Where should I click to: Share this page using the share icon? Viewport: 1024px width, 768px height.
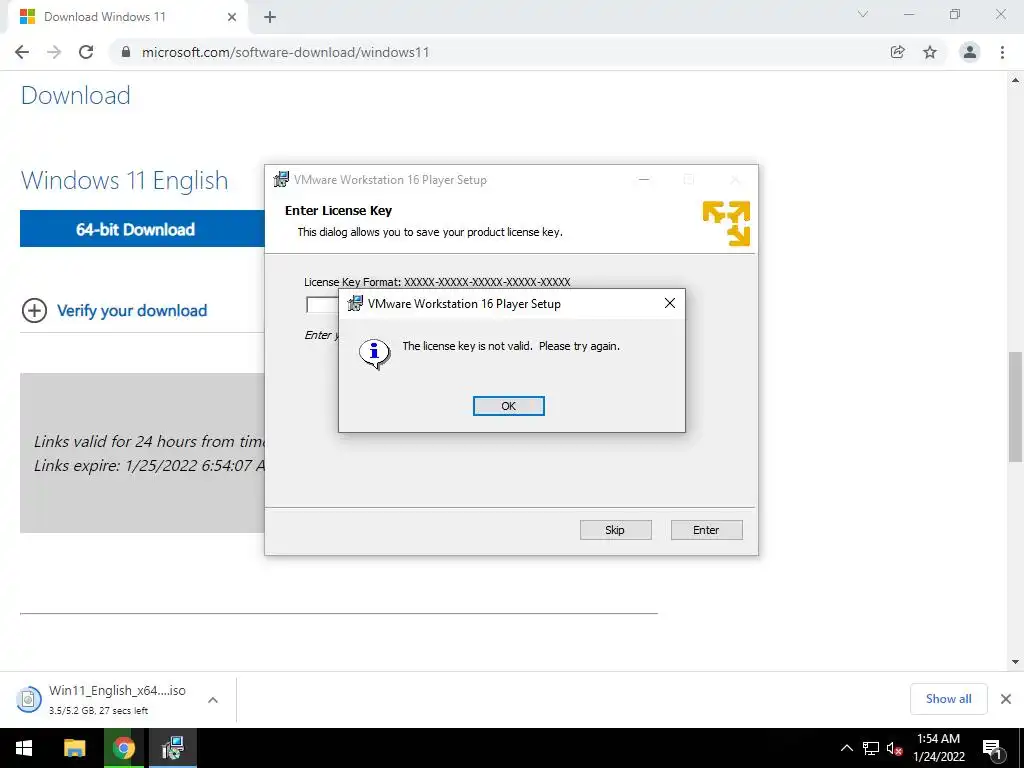pos(897,52)
